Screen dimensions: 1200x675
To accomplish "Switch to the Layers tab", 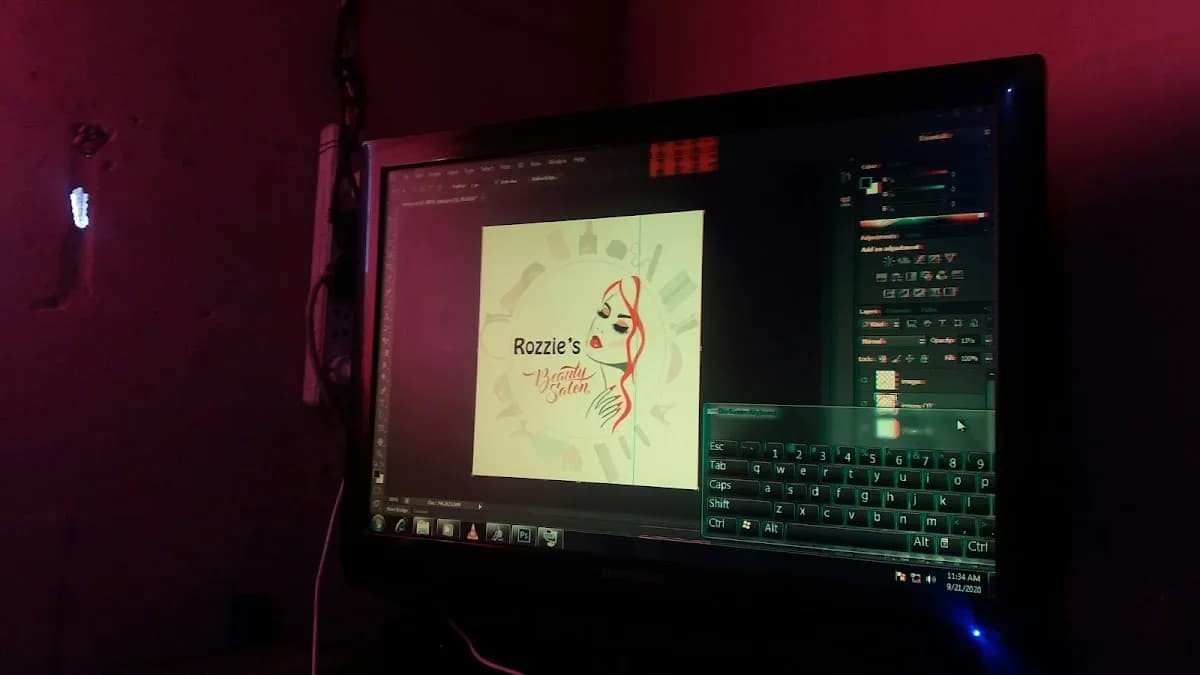I will click(x=870, y=311).
